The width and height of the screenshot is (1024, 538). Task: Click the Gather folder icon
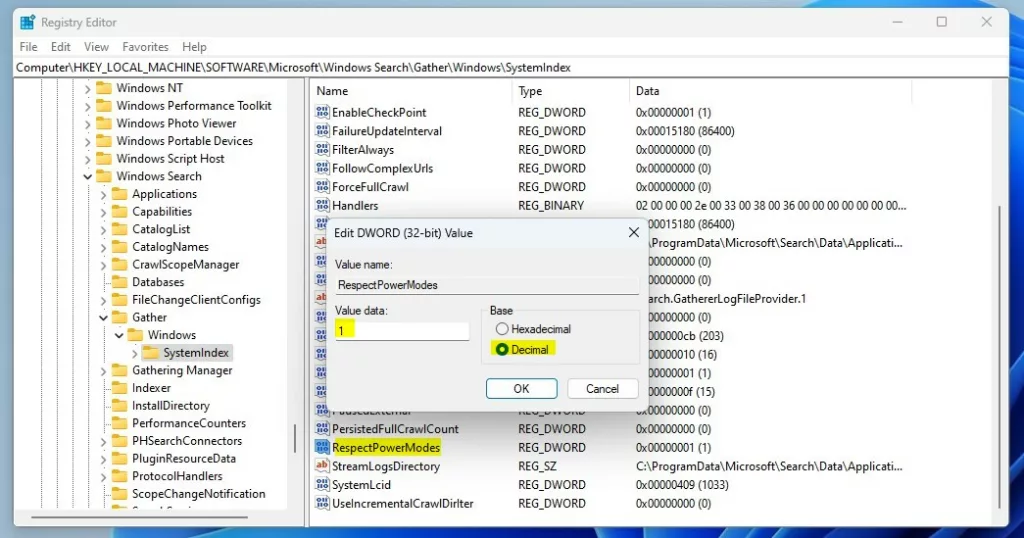pos(120,317)
